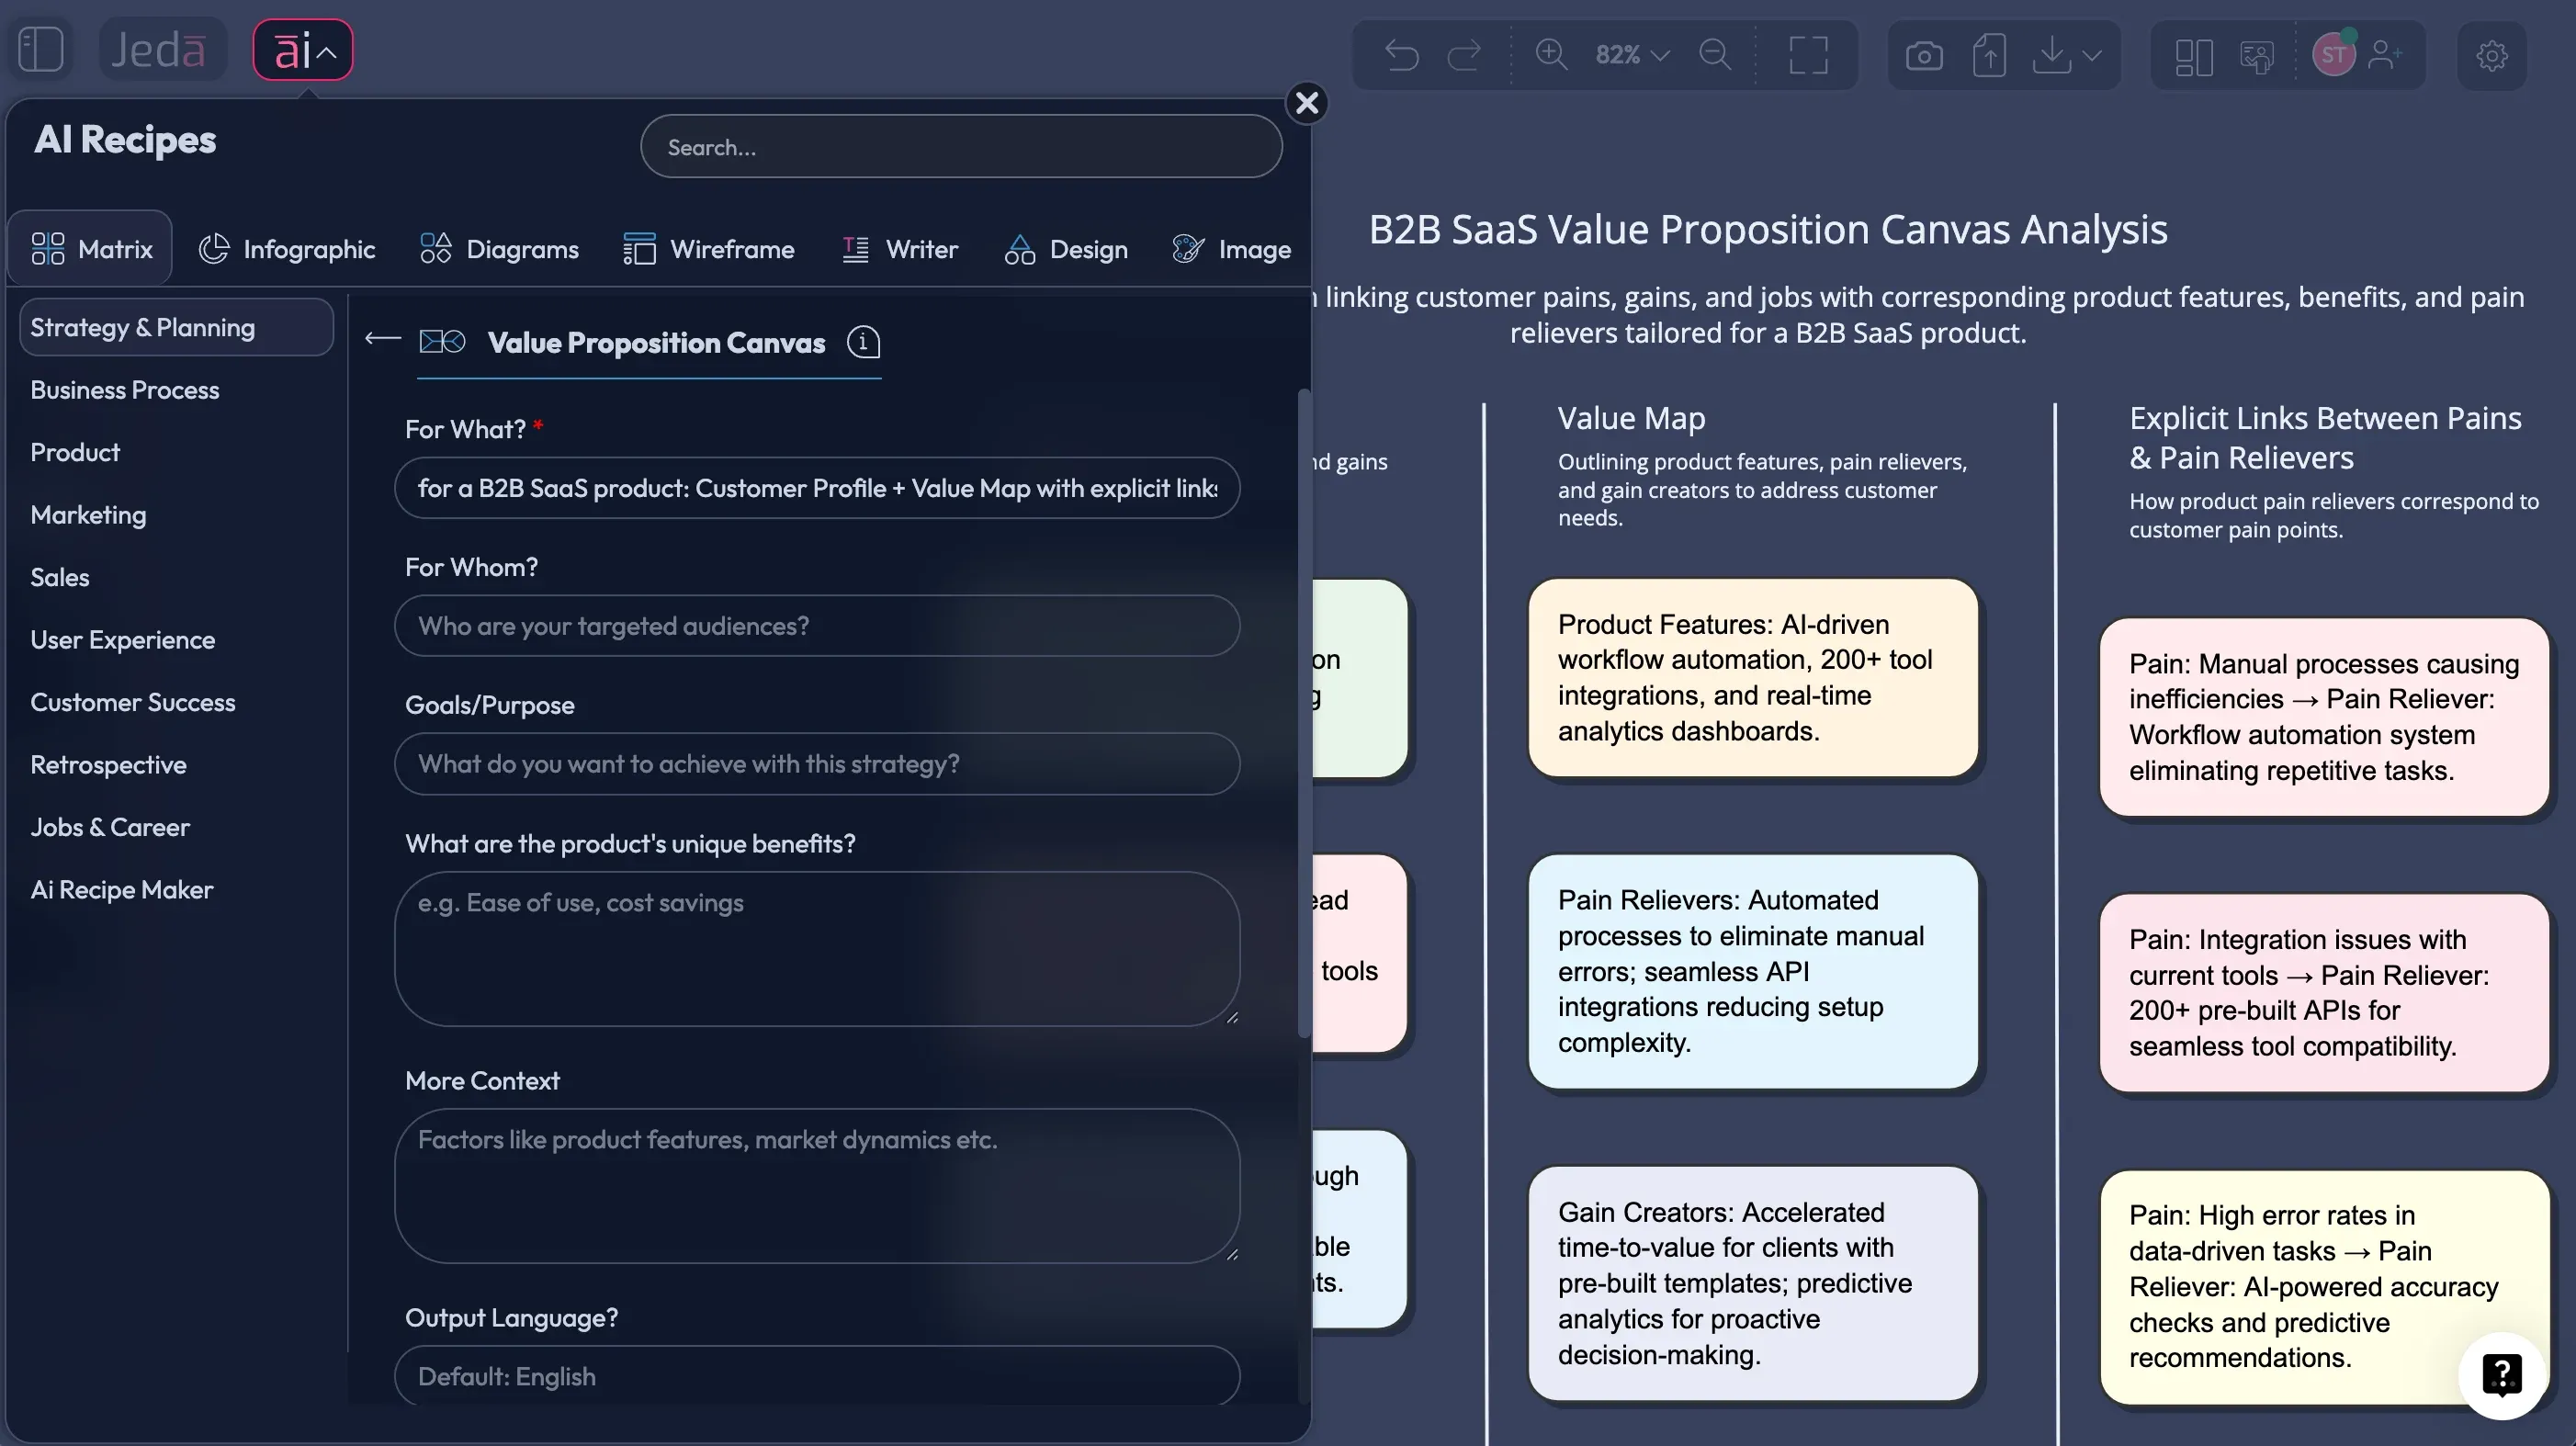Zoom out with the magnifier minus icon
The height and width of the screenshot is (1446, 2576).
[x=1714, y=55]
